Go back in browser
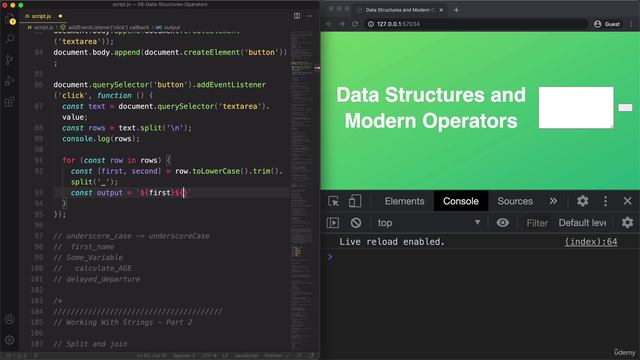Viewport: 640px width, 360px height. click(x=329, y=24)
